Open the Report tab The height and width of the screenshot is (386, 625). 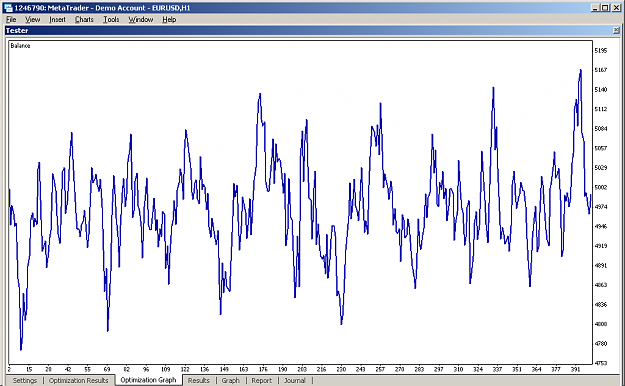click(261, 380)
